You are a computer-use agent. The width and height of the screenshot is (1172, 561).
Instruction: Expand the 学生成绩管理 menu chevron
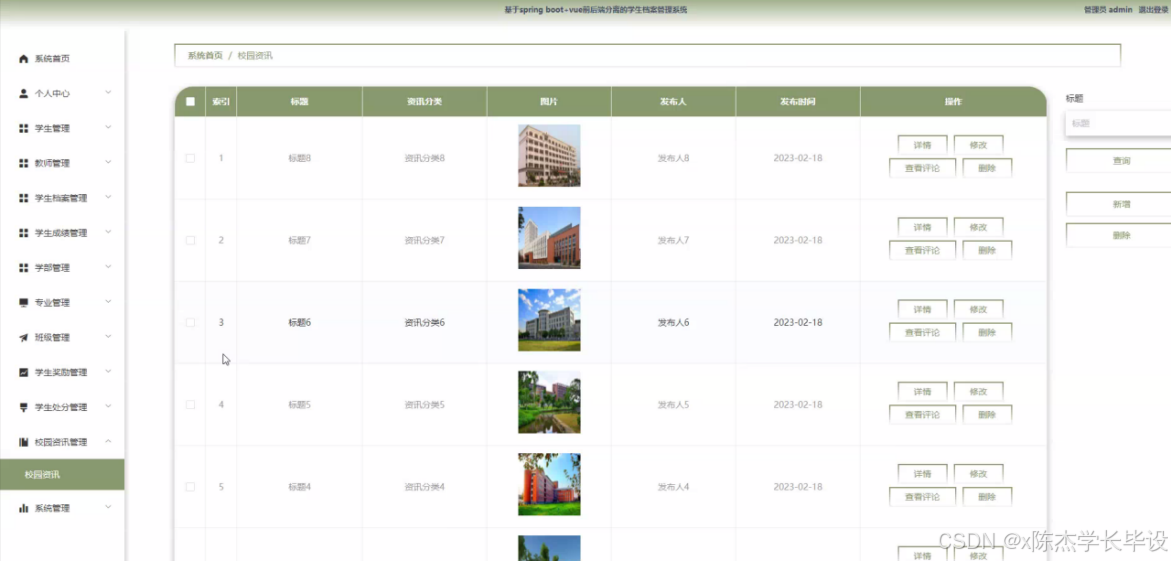108,232
